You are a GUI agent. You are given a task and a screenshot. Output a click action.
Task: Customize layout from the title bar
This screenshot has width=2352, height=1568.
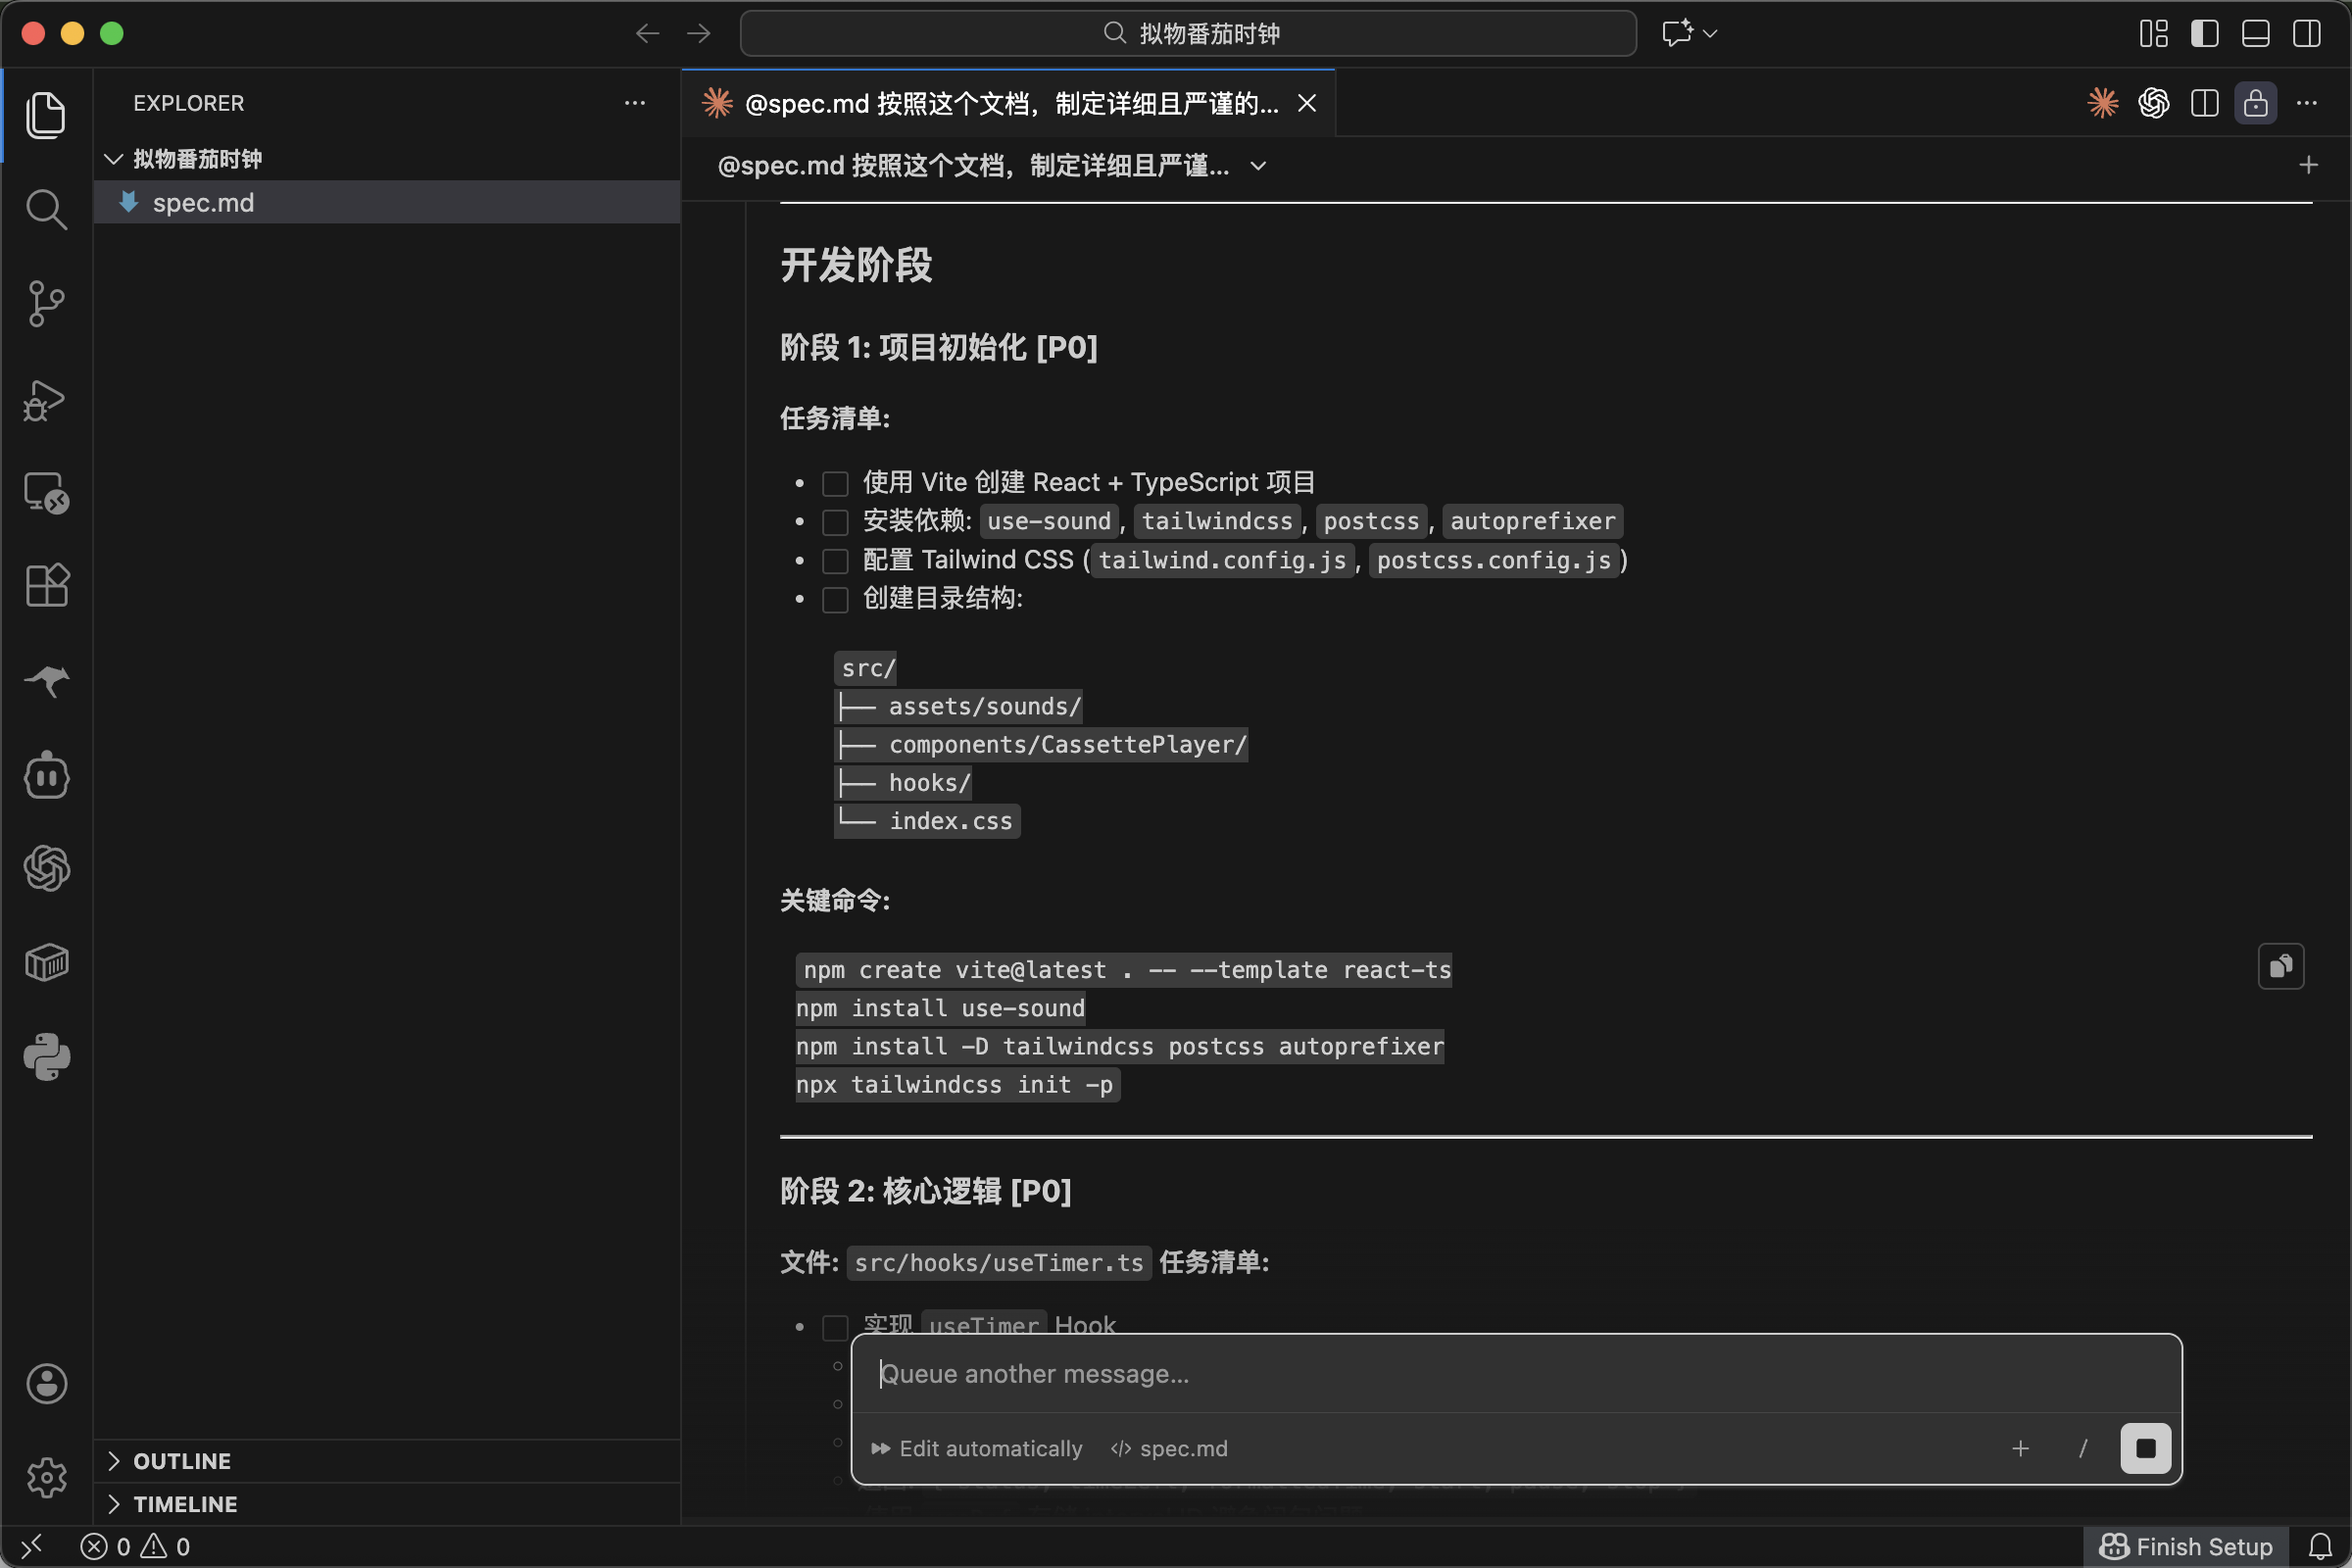pyautogui.click(x=2154, y=34)
